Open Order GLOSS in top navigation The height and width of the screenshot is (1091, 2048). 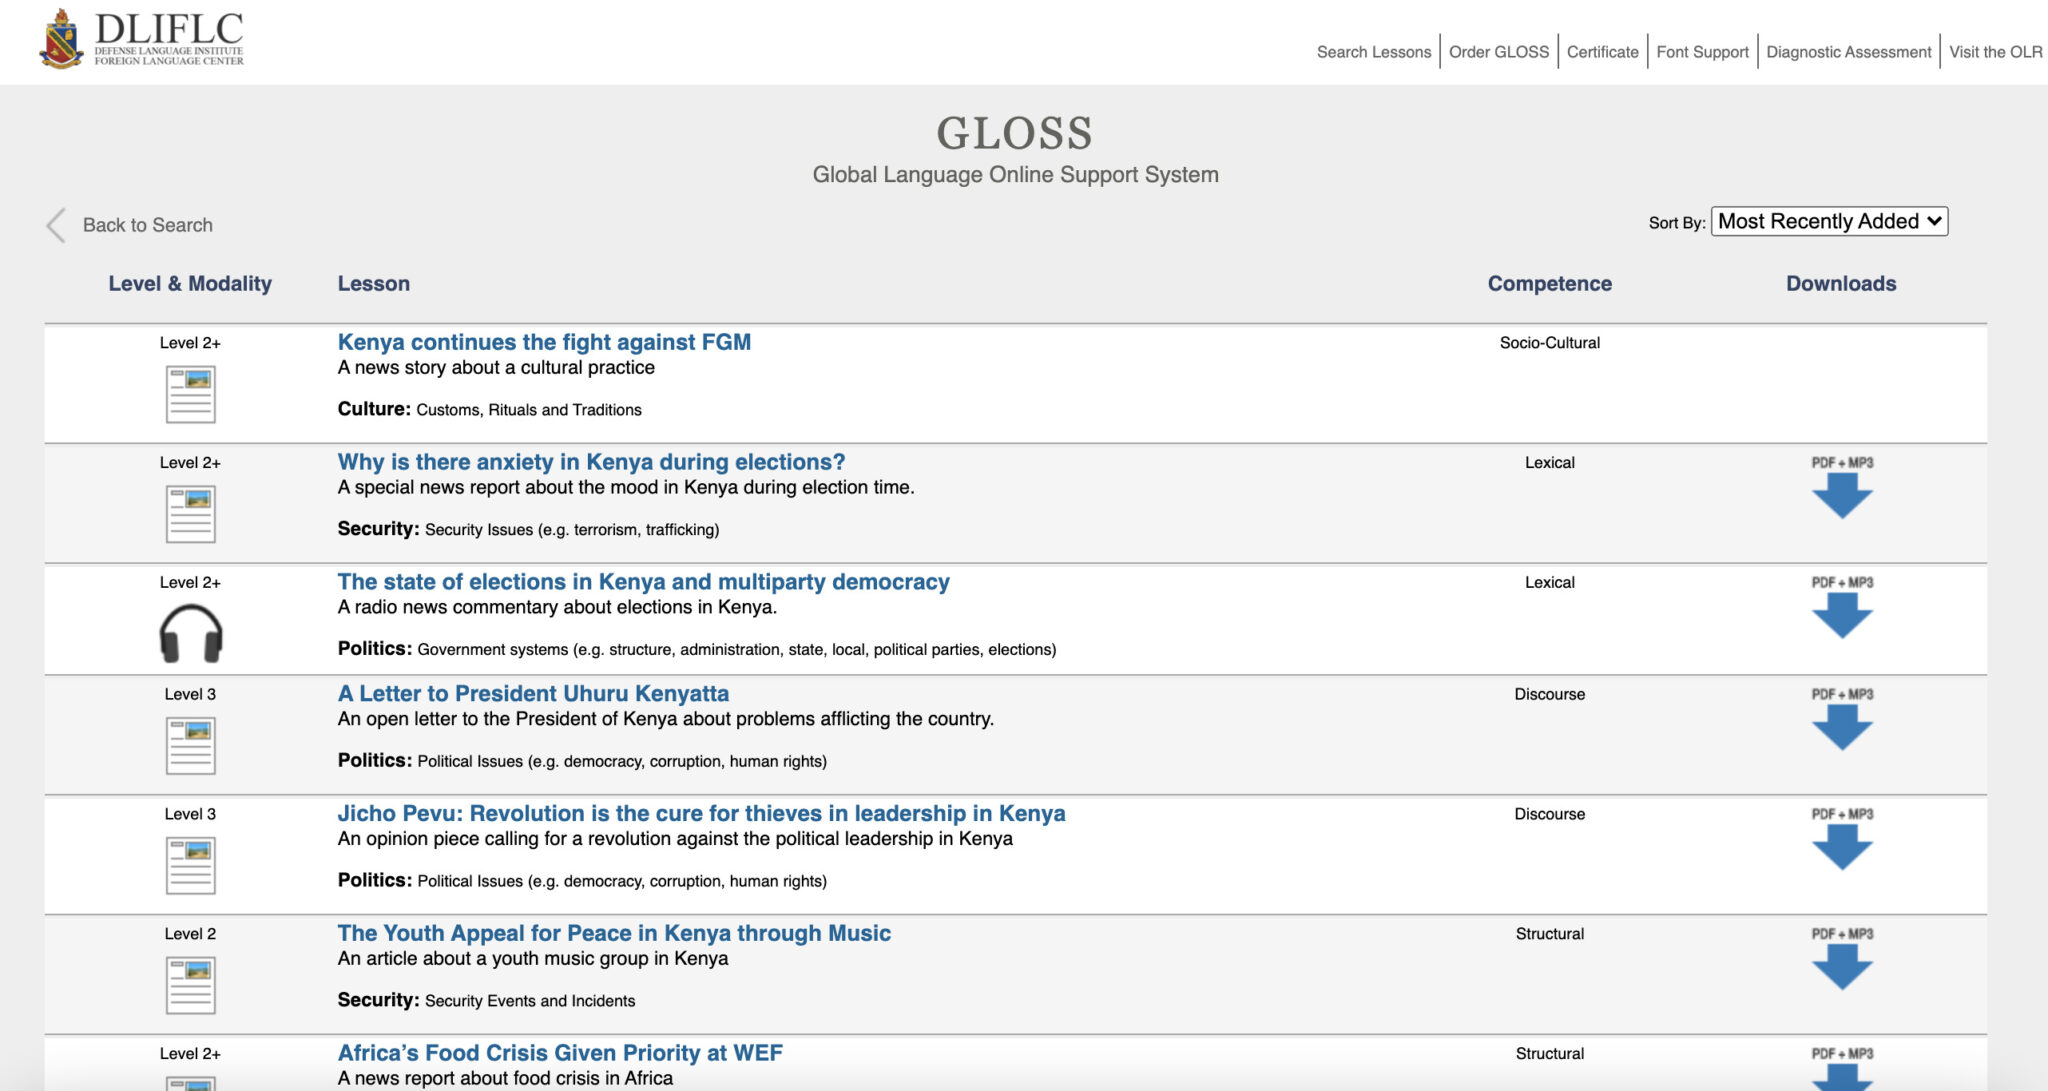(x=1499, y=52)
